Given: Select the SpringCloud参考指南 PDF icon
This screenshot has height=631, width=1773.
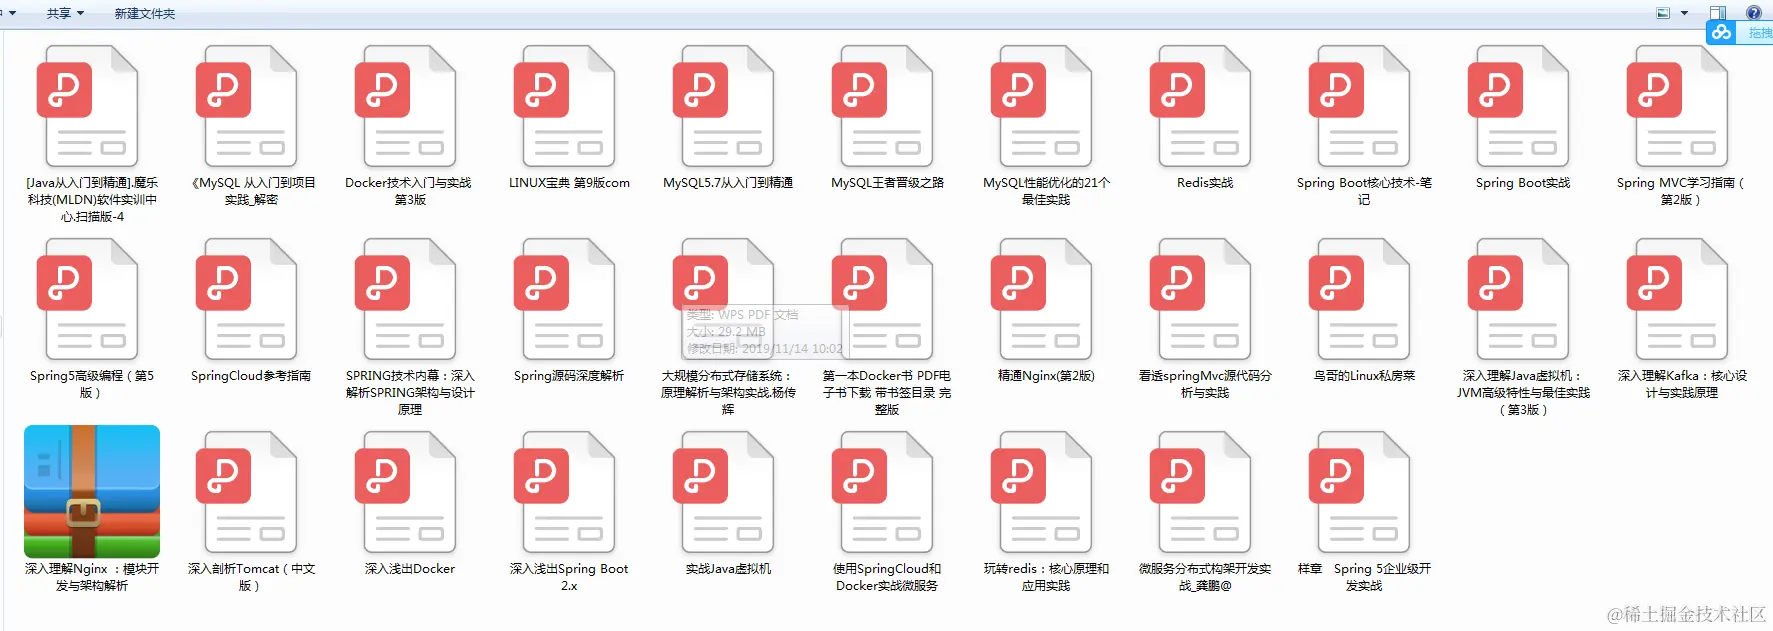Looking at the screenshot, I should 246,299.
